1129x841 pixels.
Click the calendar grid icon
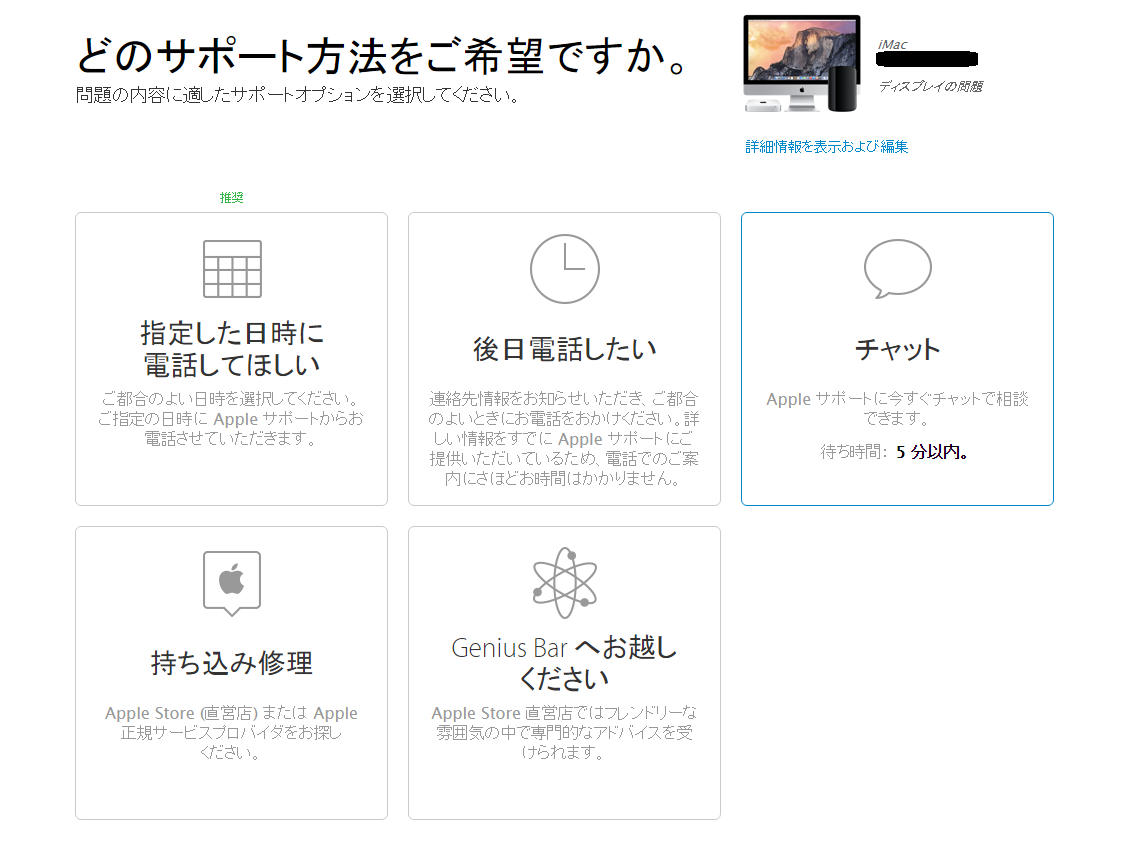[x=232, y=269]
